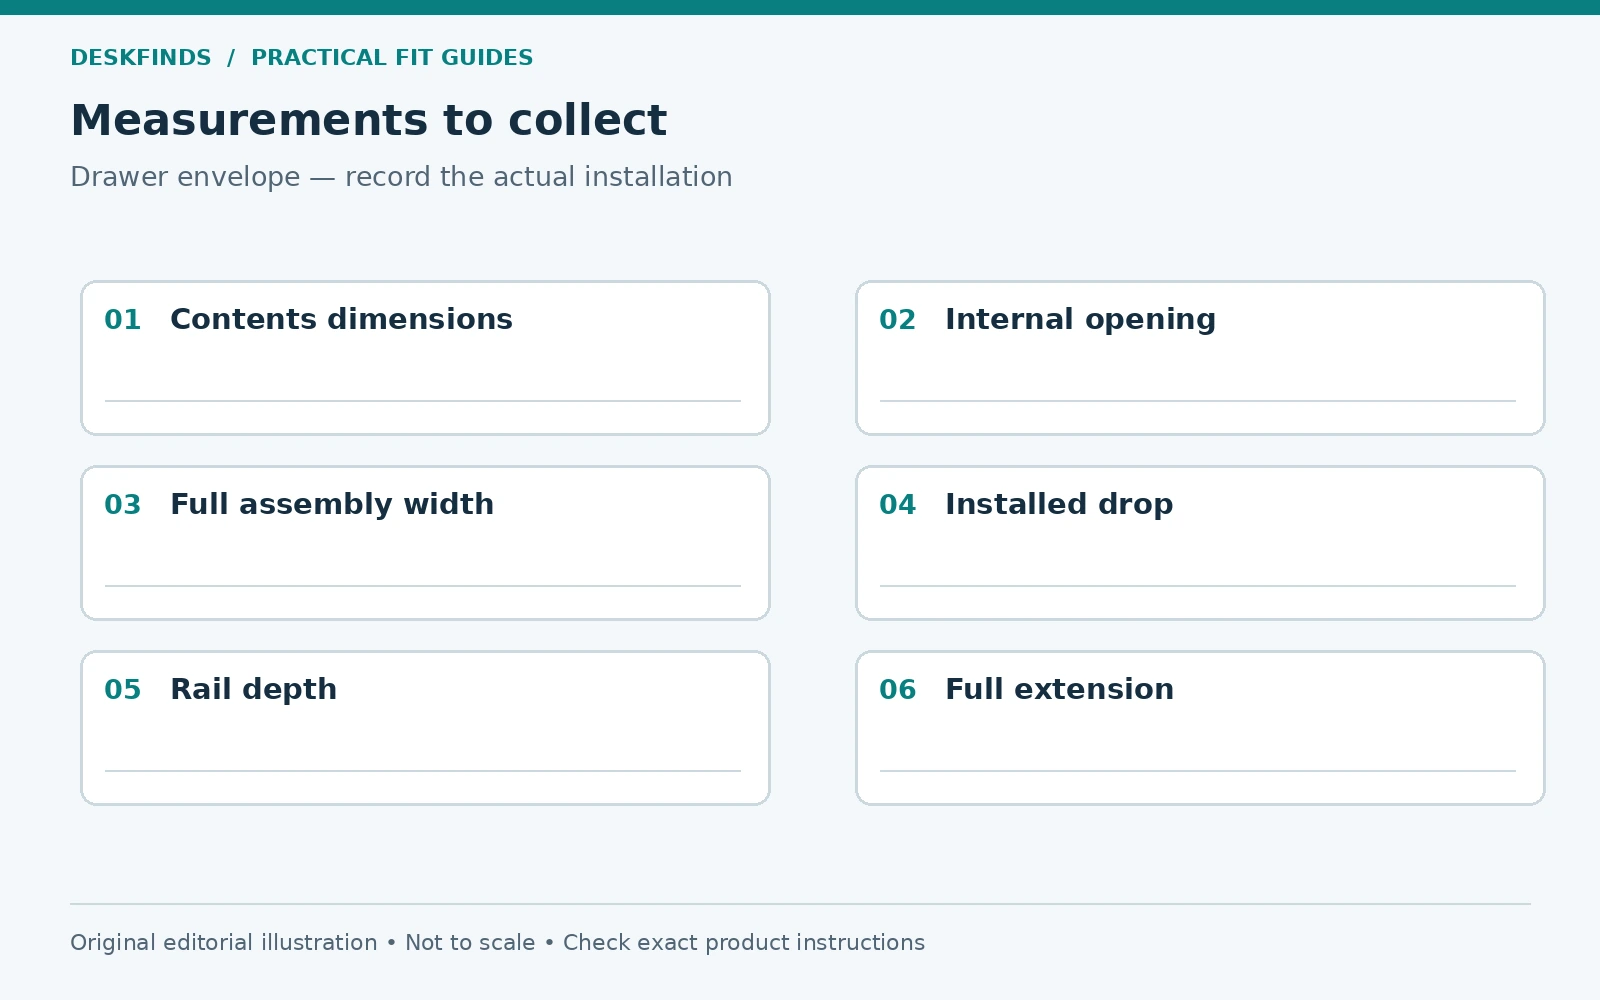Viewport: 1600px width, 1000px height.
Task: Click the DESKFINDS breadcrumb text
Action: point(141,58)
